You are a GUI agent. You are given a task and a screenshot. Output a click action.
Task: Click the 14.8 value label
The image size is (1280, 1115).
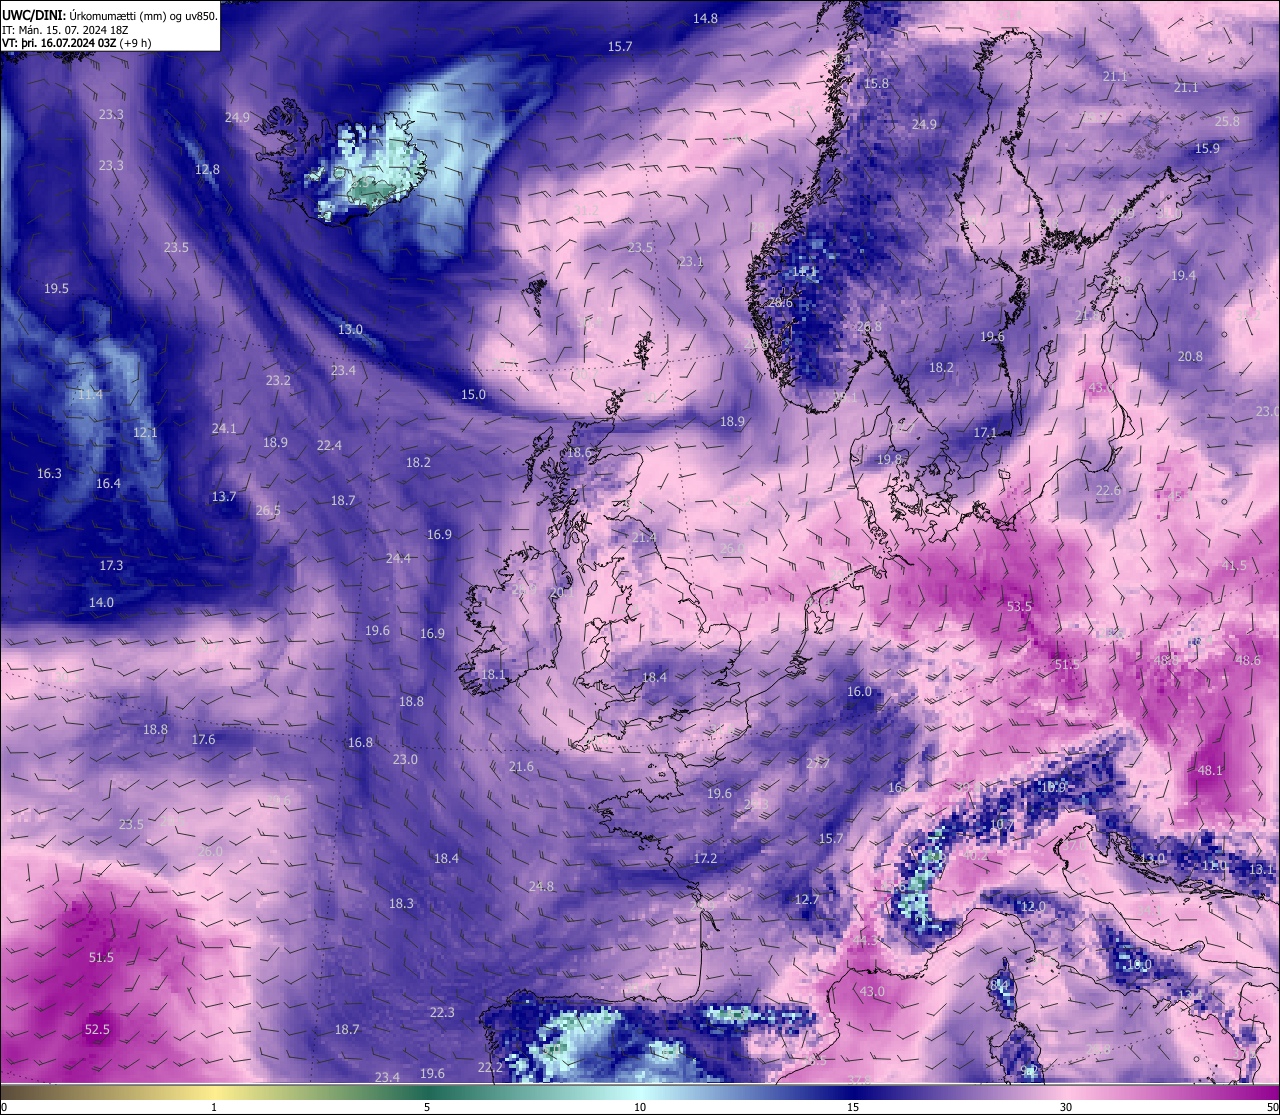pos(705,18)
